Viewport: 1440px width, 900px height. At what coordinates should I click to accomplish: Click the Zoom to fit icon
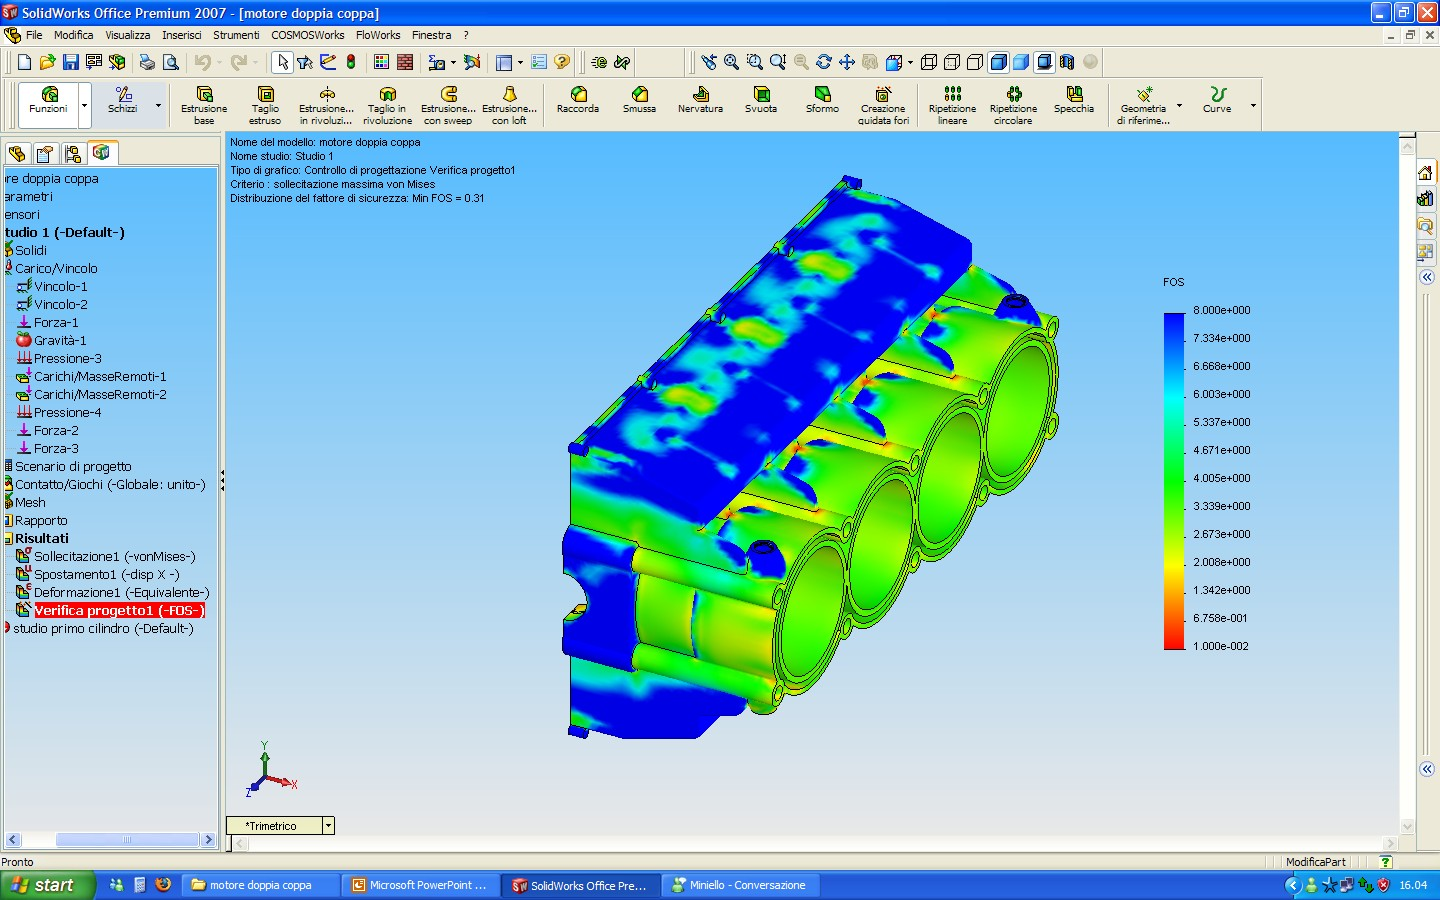731,62
